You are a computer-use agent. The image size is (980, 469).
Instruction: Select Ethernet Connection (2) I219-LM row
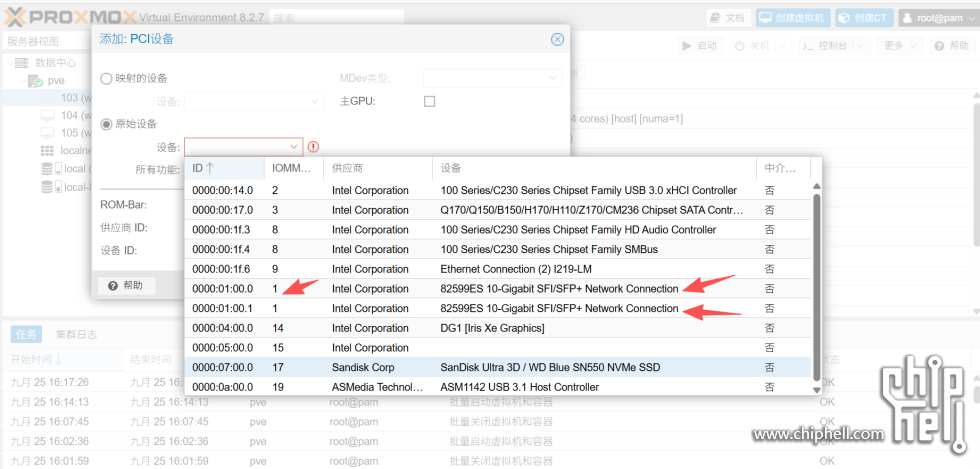498,269
